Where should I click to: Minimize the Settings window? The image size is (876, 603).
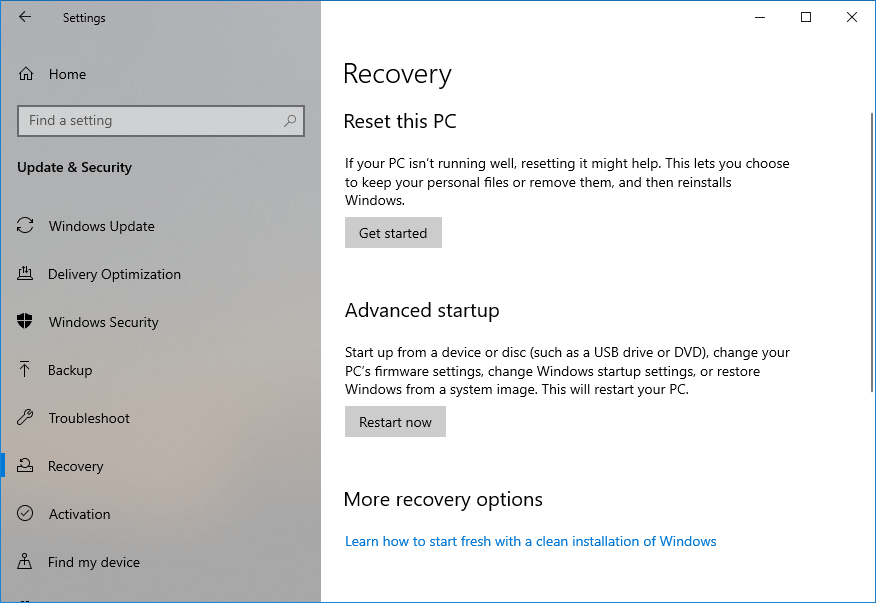pos(760,17)
